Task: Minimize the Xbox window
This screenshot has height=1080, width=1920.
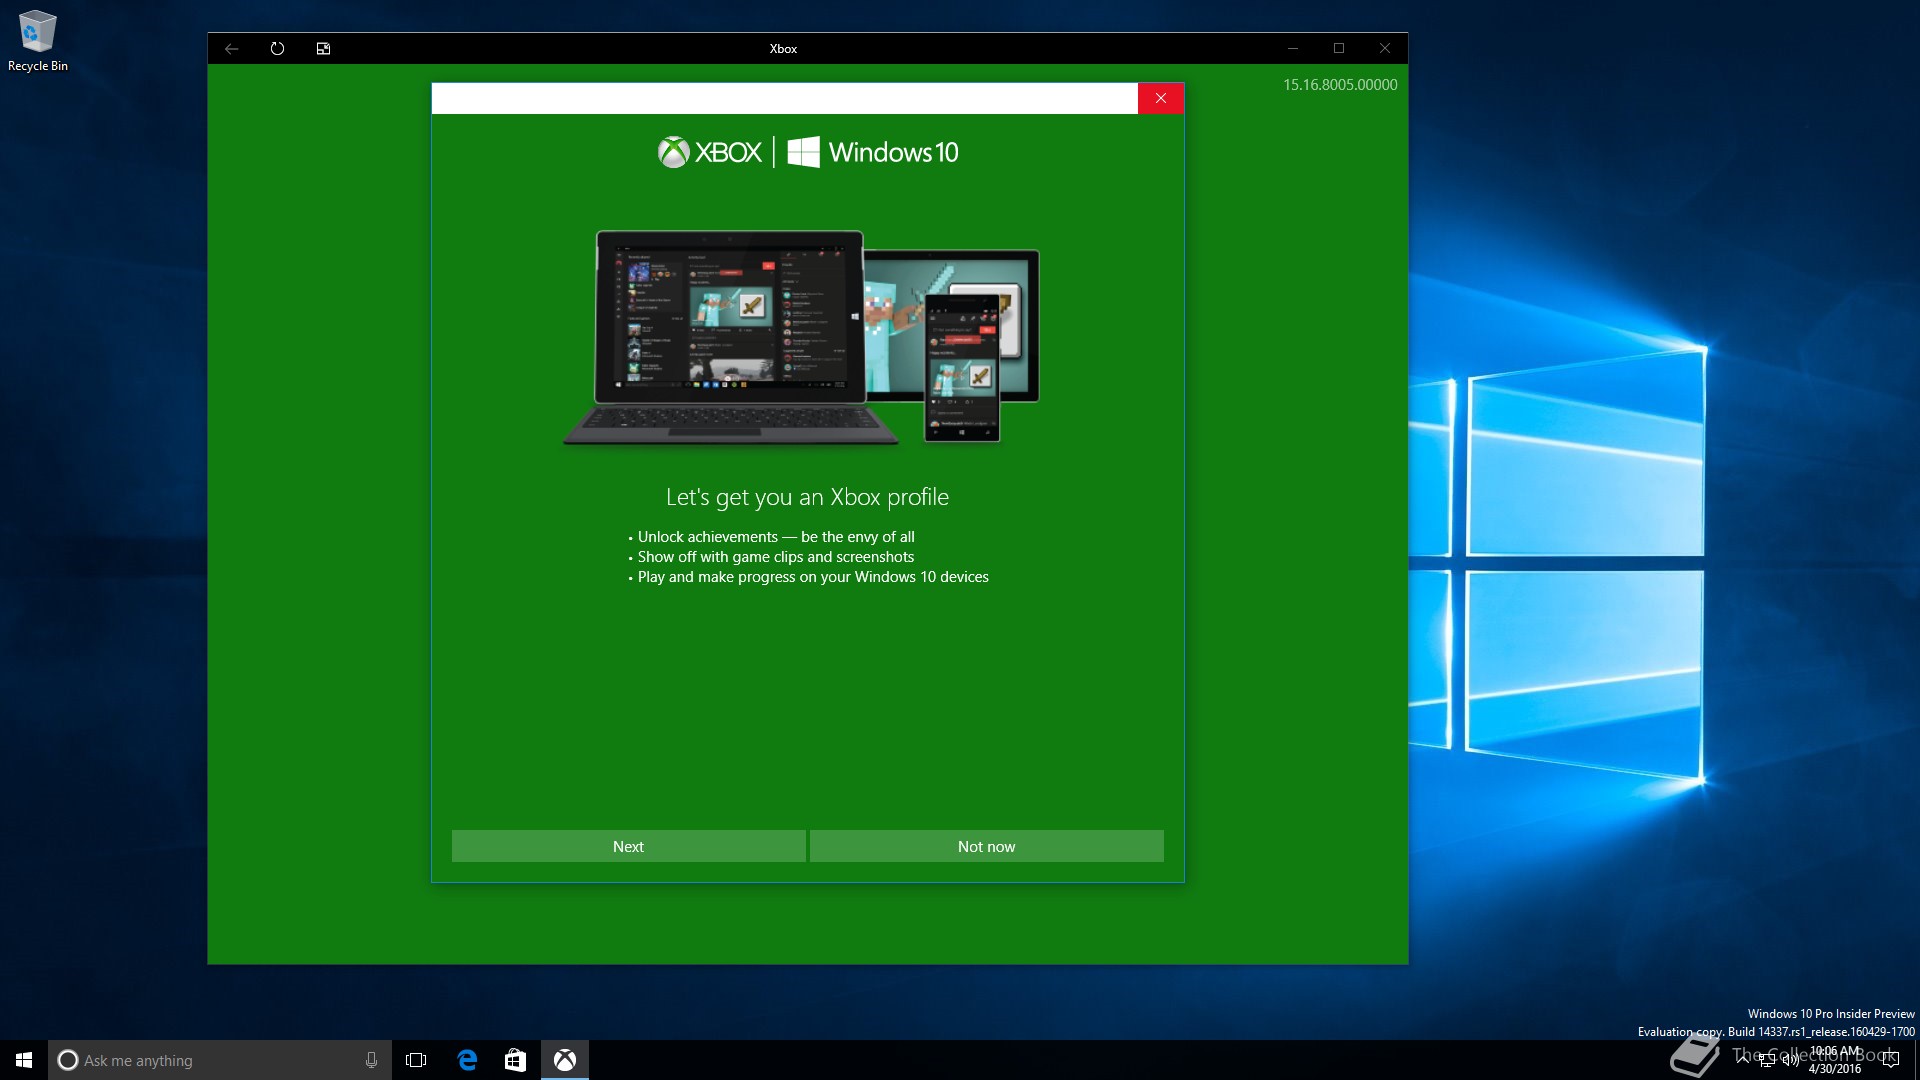Action: (1292, 48)
